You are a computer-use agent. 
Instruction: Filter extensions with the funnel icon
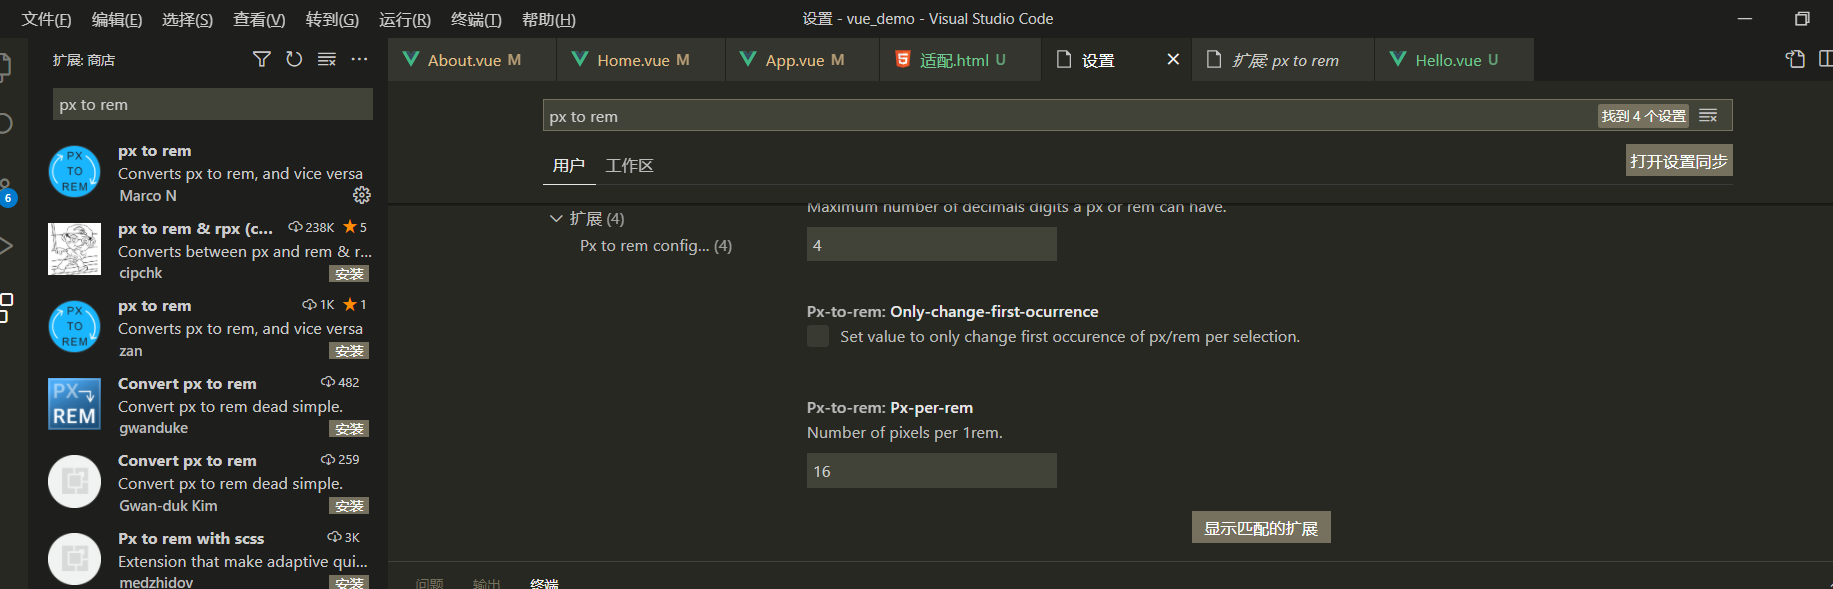click(261, 60)
